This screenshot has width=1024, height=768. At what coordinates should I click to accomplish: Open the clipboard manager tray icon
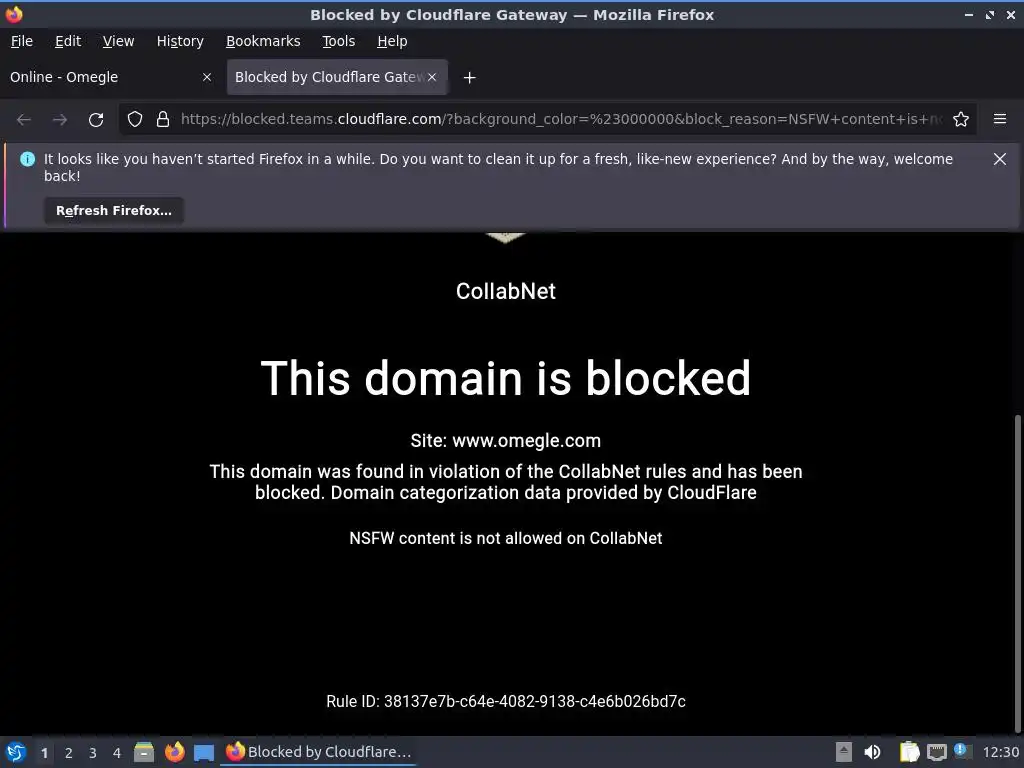(x=909, y=752)
